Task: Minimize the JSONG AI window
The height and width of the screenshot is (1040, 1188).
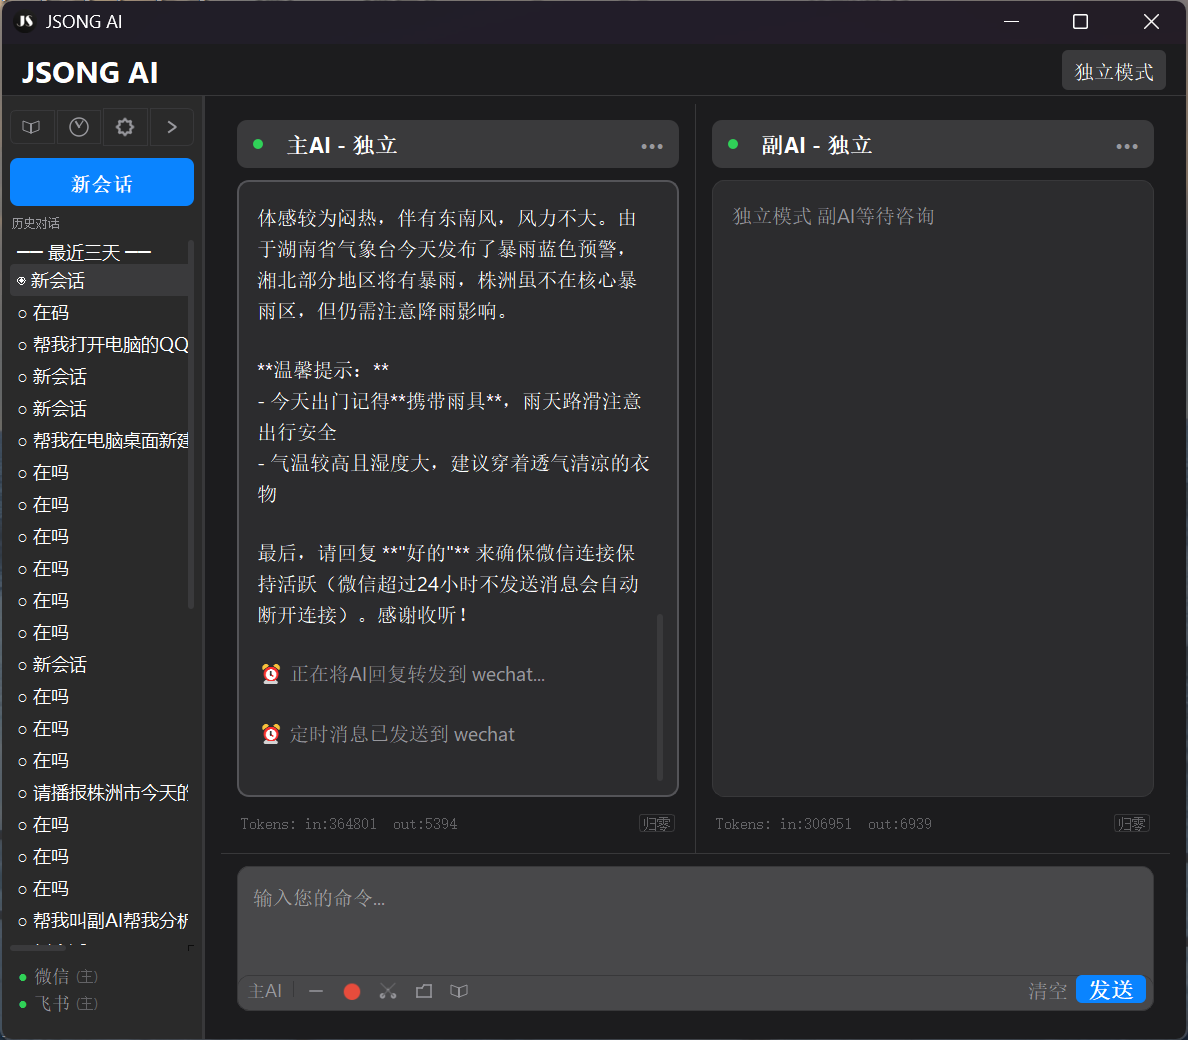Action: [x=1011, y=21]
